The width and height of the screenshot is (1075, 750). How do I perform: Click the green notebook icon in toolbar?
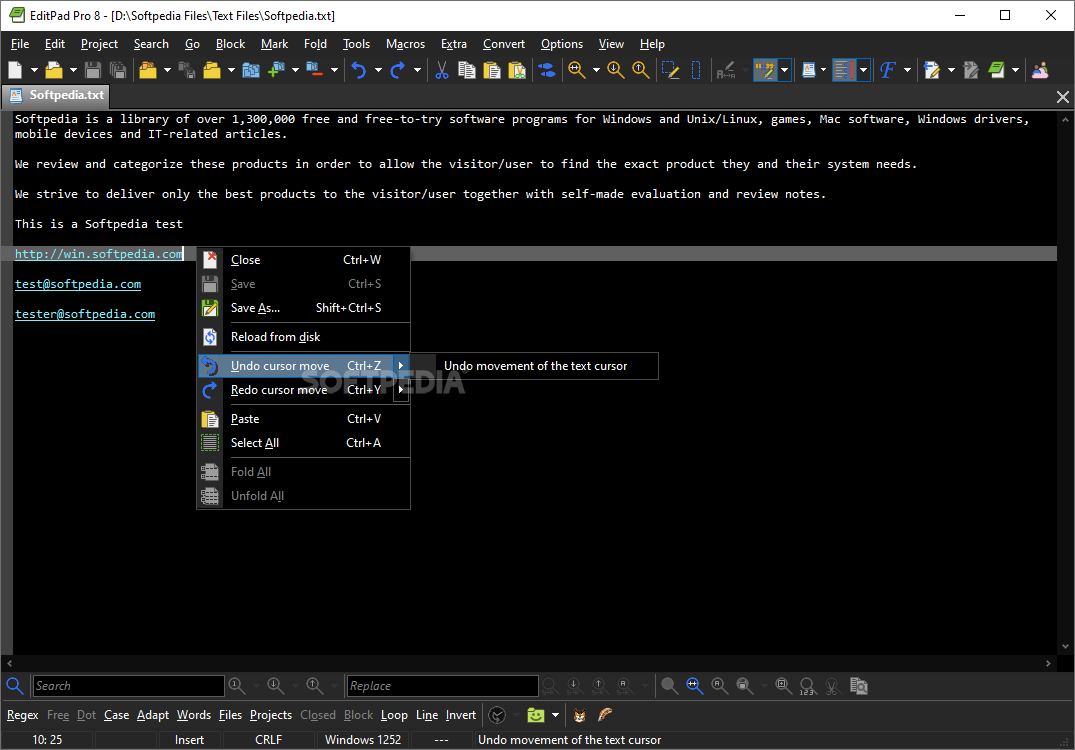pyautogui.click(x=996, y=70)
